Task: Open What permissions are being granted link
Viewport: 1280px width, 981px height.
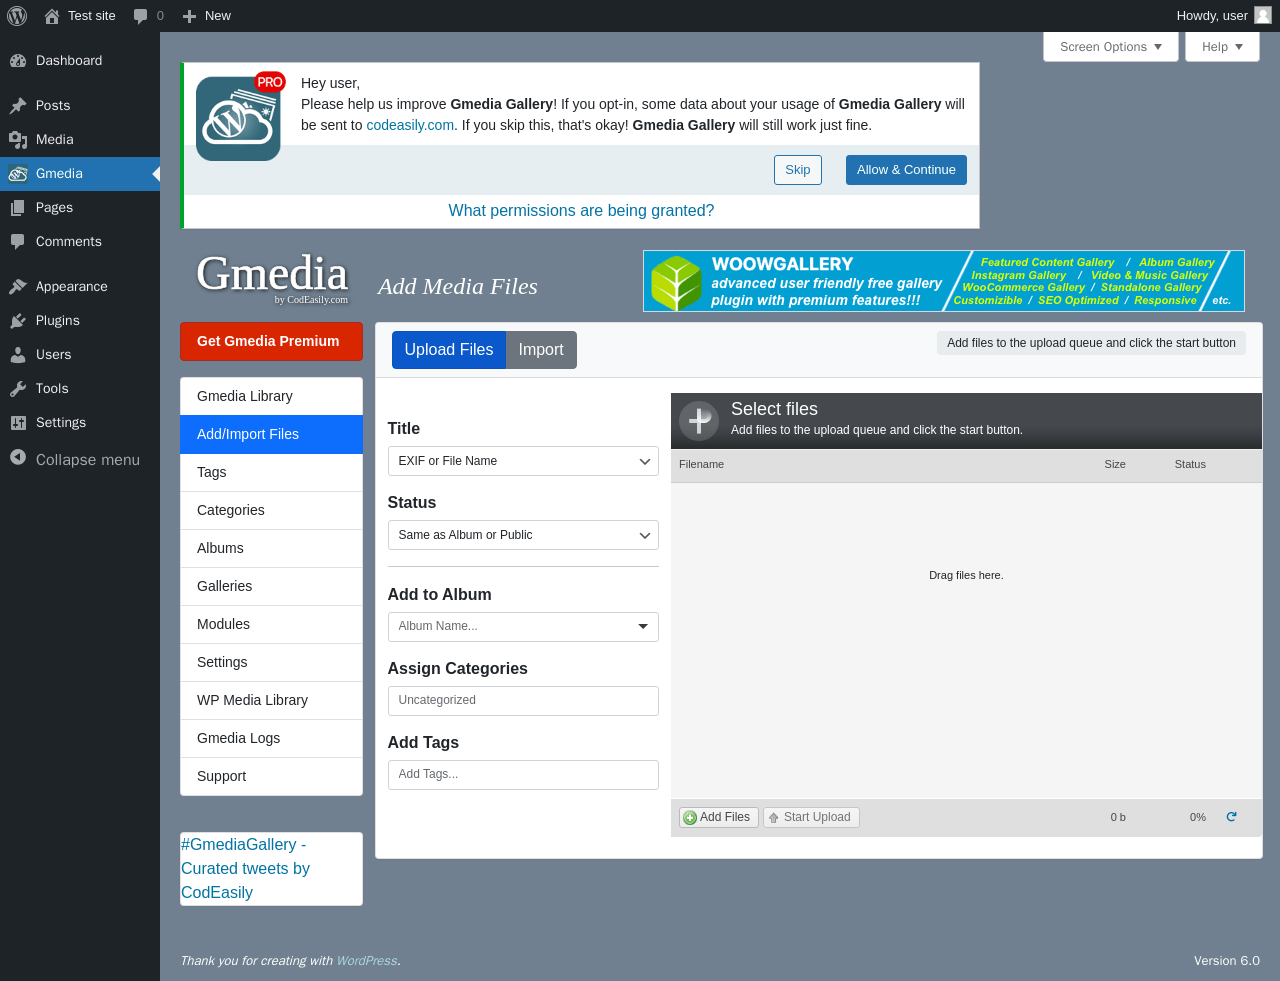Action: (581, 211)
